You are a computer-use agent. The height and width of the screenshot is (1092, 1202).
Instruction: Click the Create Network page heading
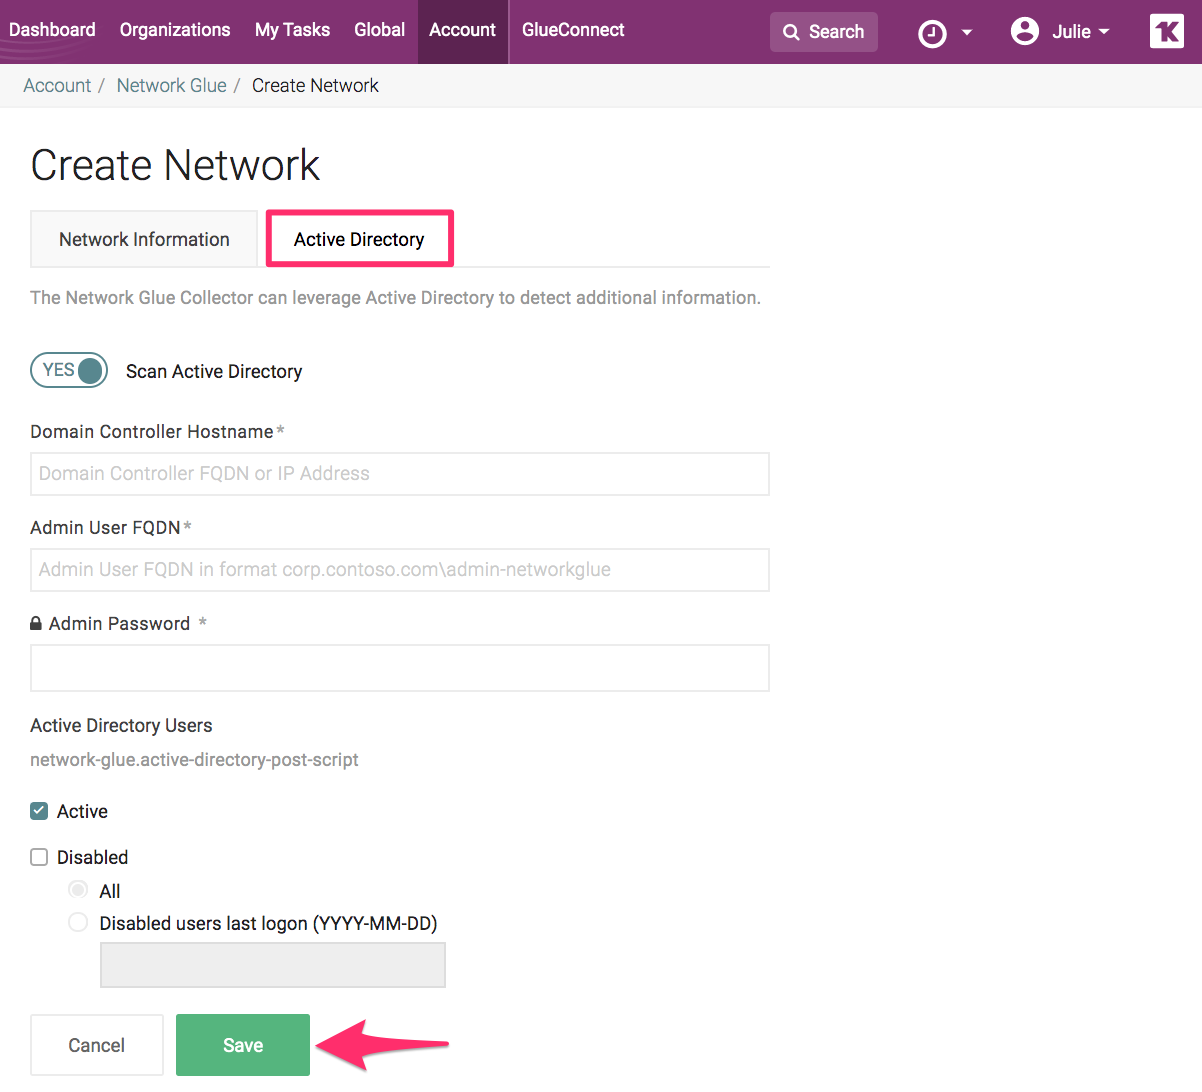tap(175, 165)
